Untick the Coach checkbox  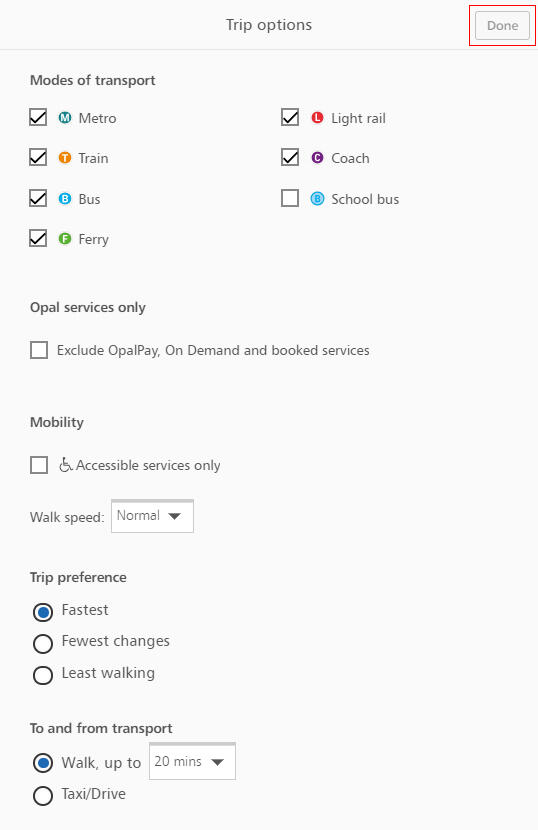click(x=290, y=158)
